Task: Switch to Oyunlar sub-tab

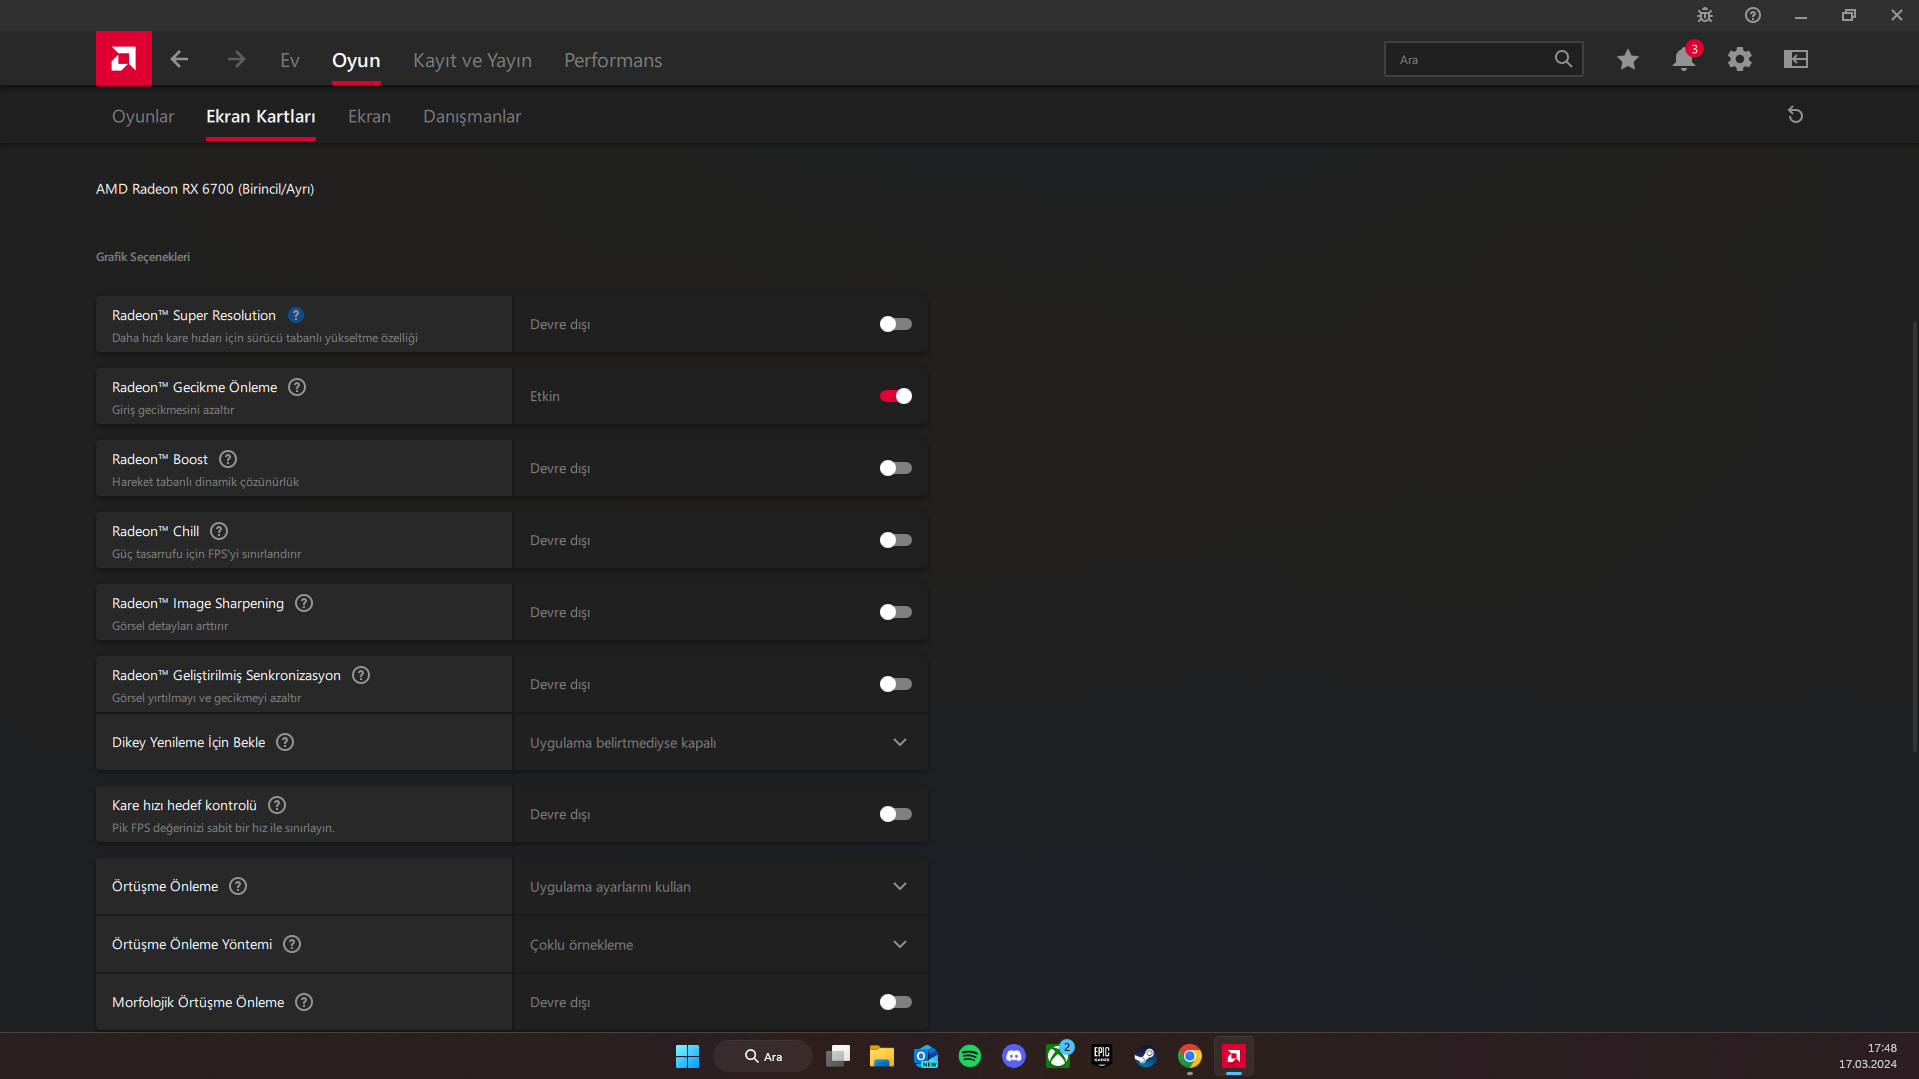Action: click(x=143, y=116)
